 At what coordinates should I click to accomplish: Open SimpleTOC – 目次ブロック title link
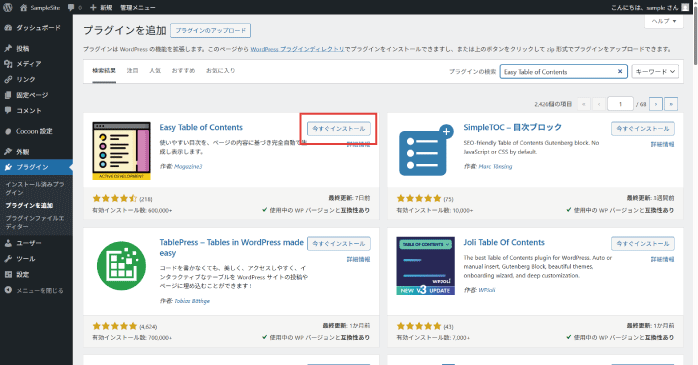[x=512, y=127]
